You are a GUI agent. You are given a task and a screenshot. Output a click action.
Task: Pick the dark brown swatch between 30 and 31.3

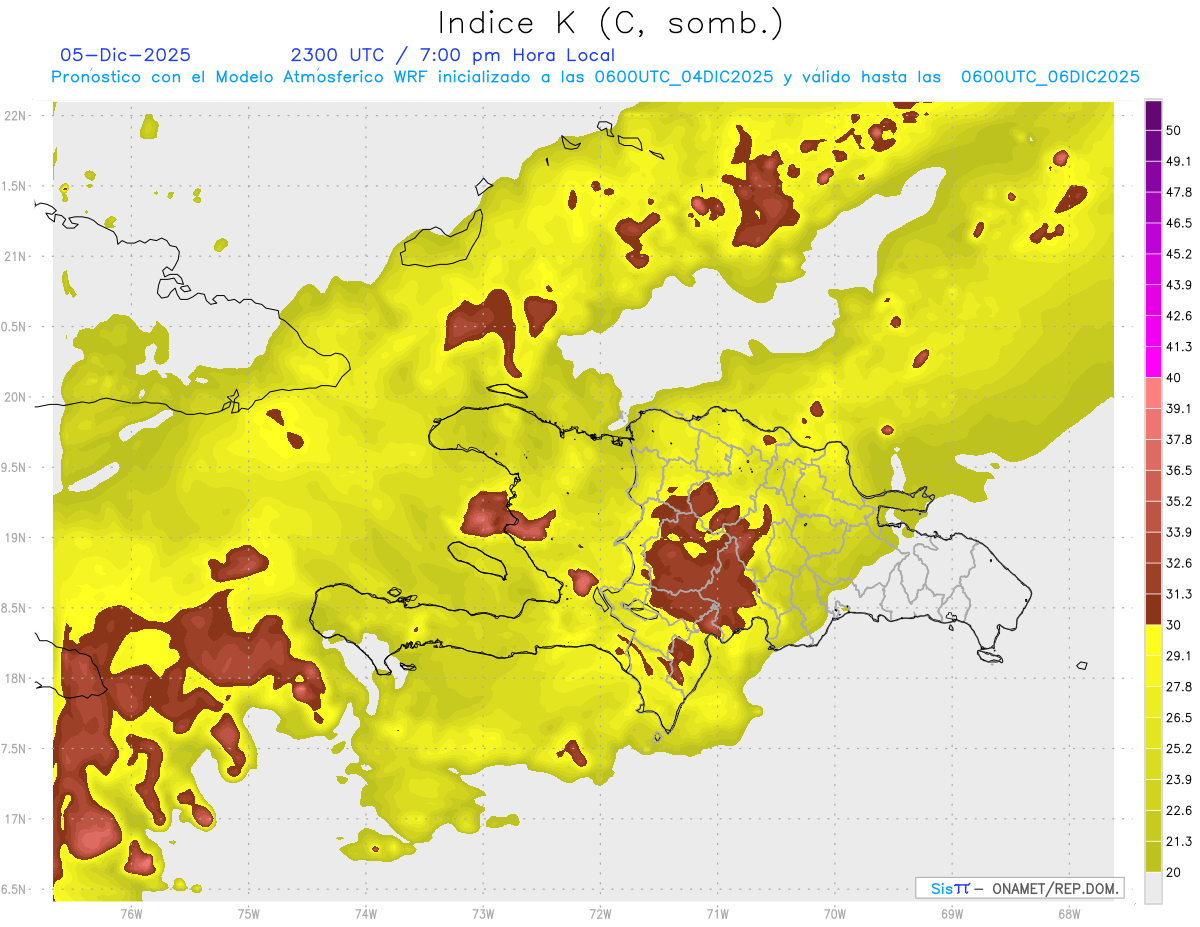1153,609
